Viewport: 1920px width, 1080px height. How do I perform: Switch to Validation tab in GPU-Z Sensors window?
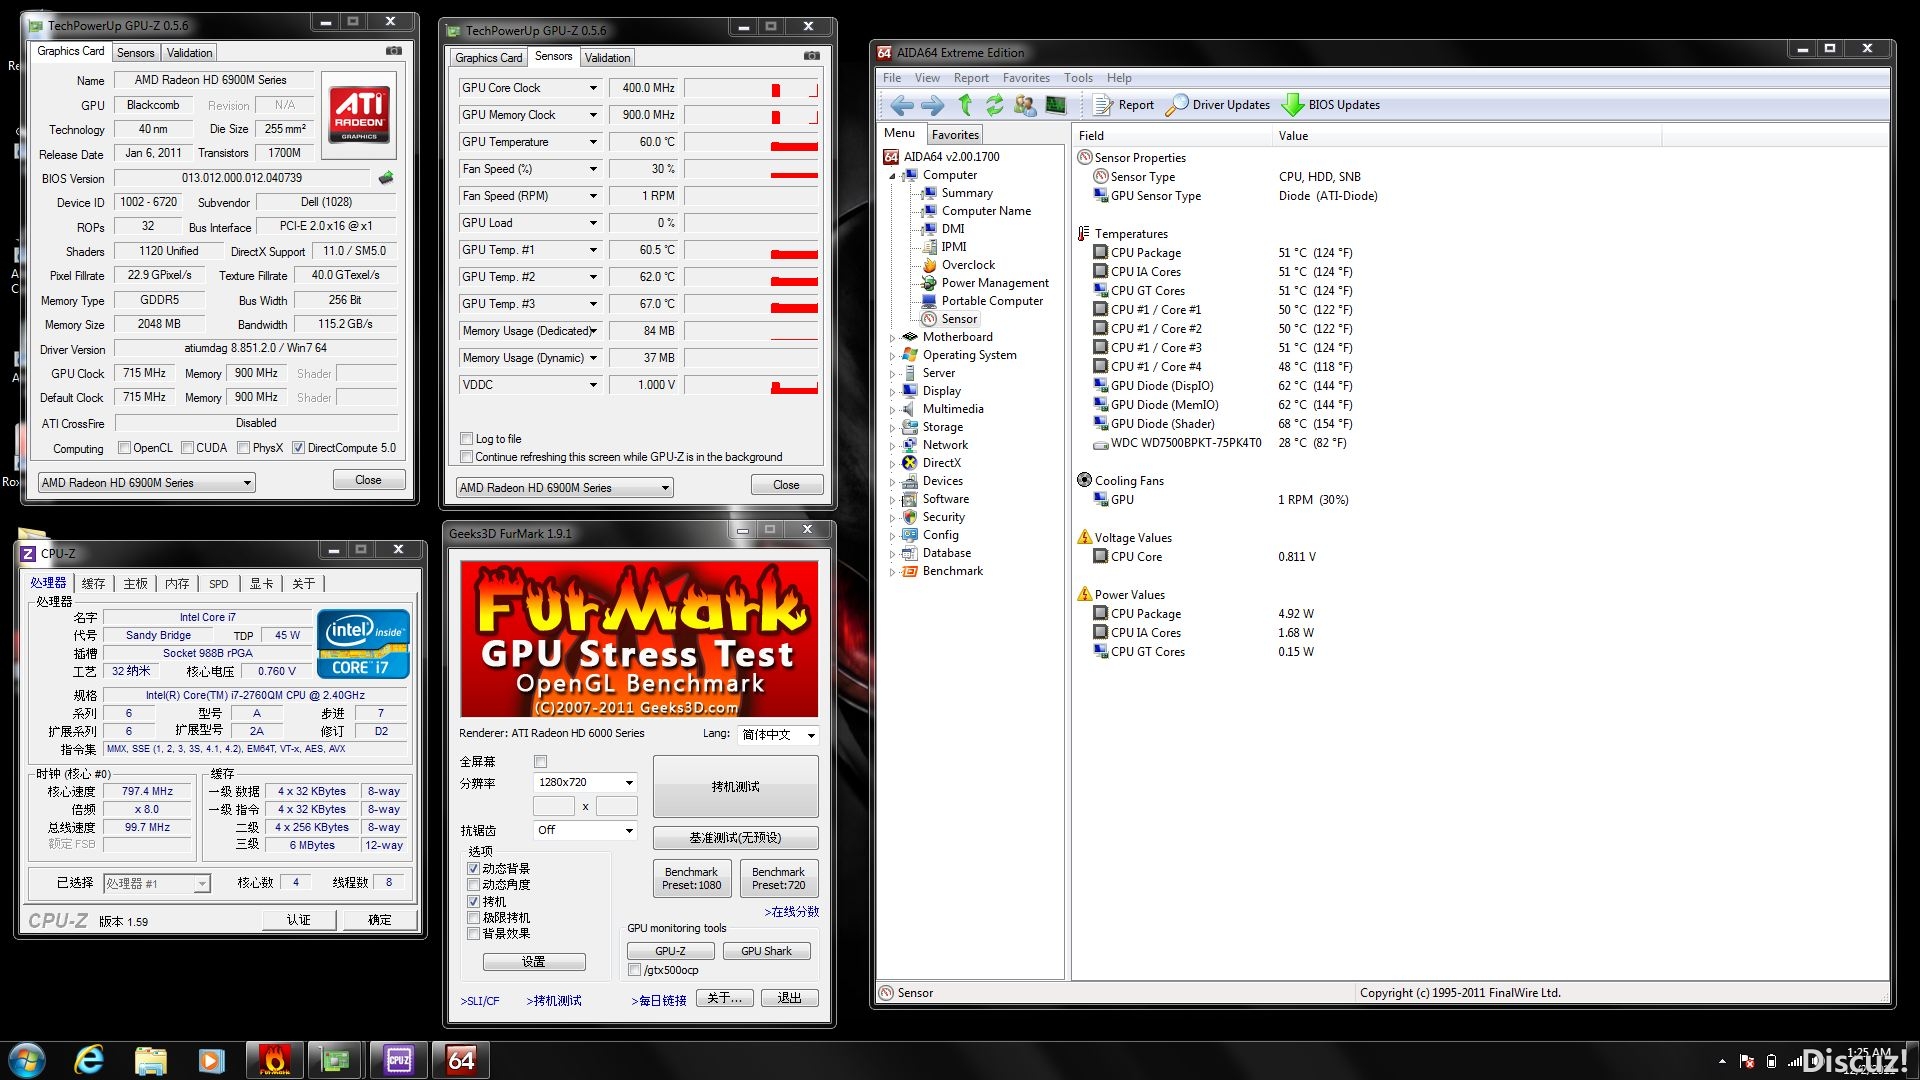coord(607,58)
